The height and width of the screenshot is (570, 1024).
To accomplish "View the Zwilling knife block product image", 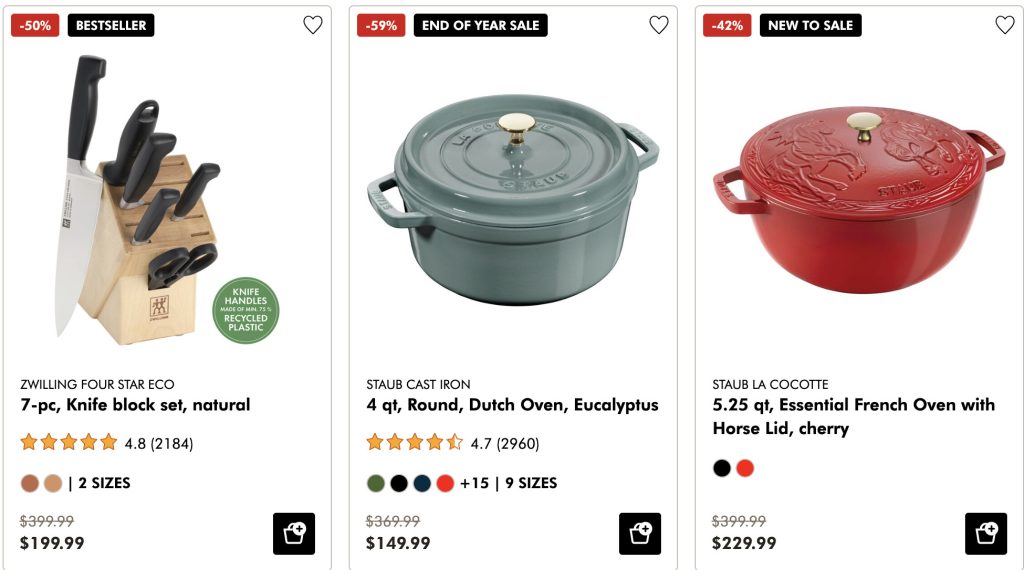I will tap(150, 200).
